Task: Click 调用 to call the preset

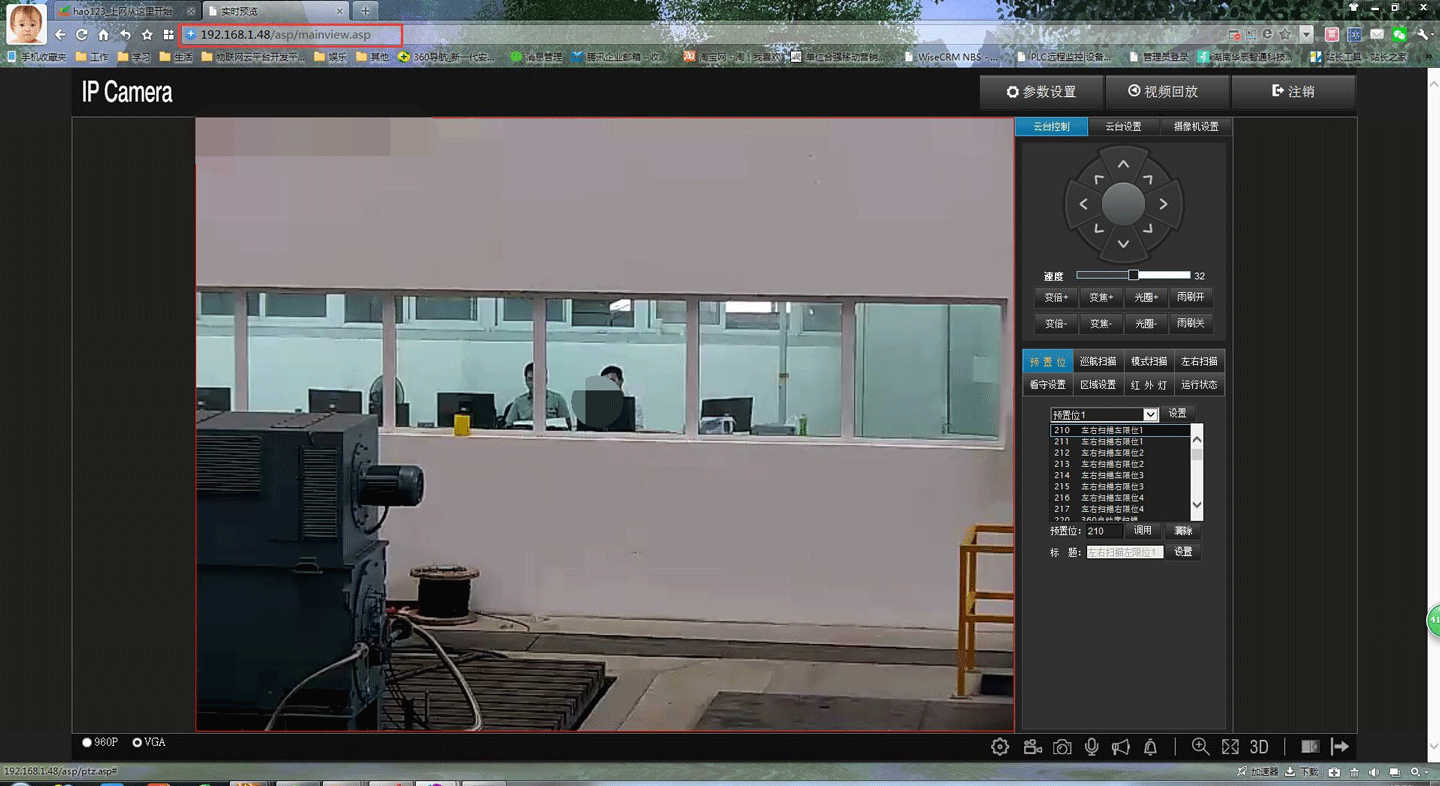Action: coord(1143,531)
